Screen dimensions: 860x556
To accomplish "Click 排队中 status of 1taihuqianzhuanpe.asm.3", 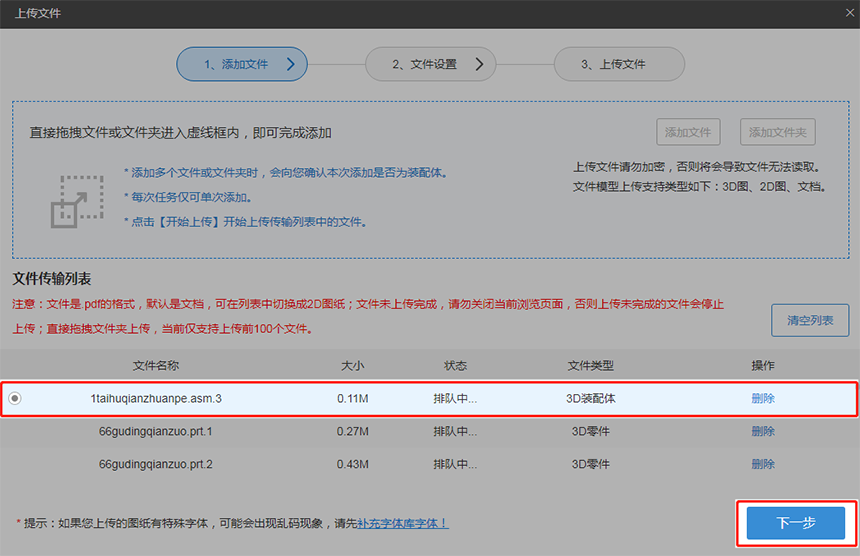I will point(455,399).
